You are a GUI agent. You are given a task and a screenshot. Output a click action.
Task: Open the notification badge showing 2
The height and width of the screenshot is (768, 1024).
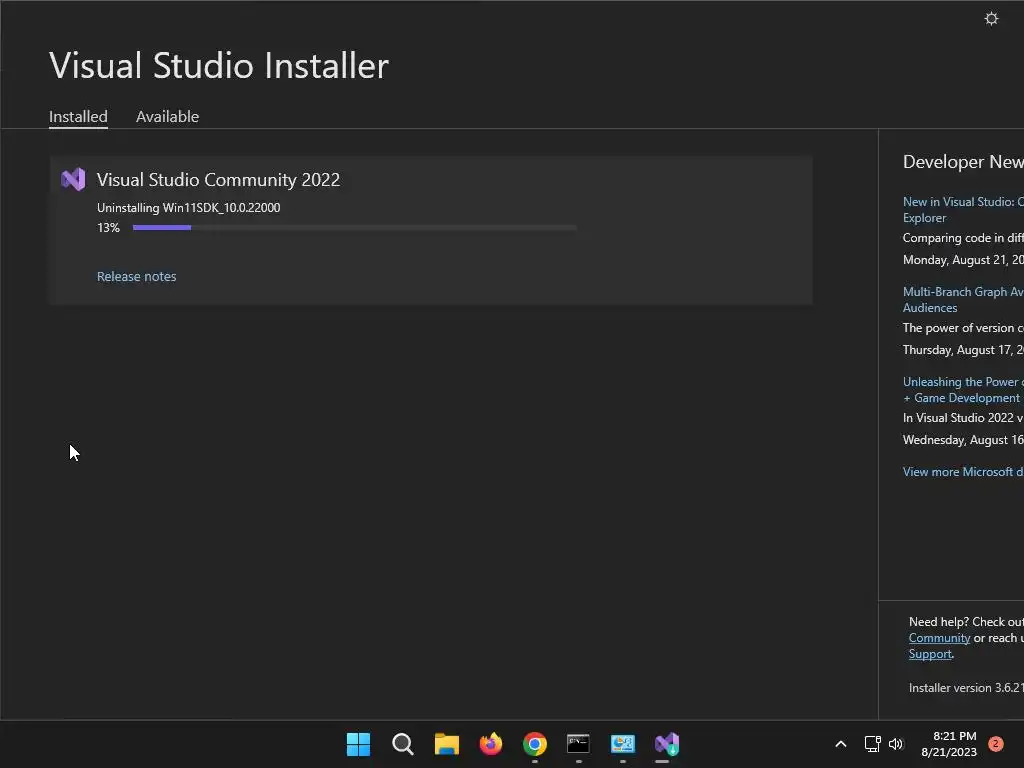pos(996,744)
